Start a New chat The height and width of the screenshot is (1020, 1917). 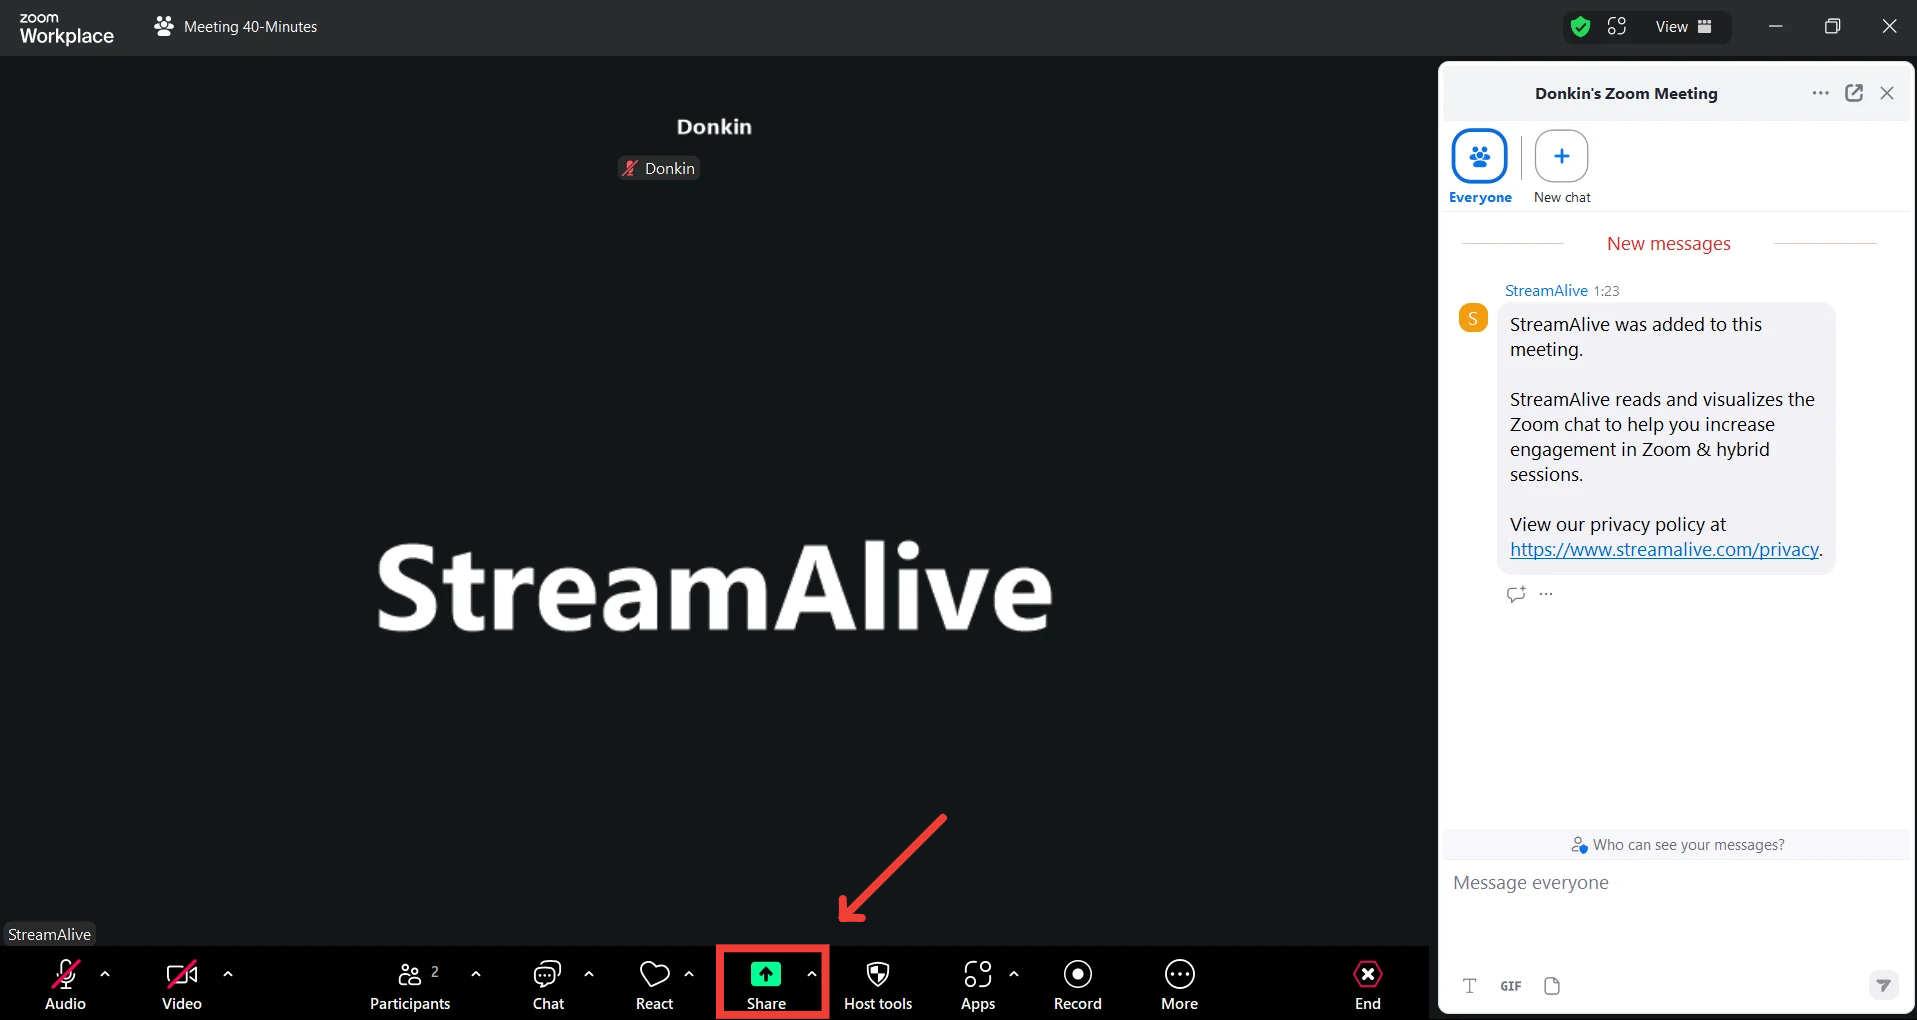(1562, 167)
